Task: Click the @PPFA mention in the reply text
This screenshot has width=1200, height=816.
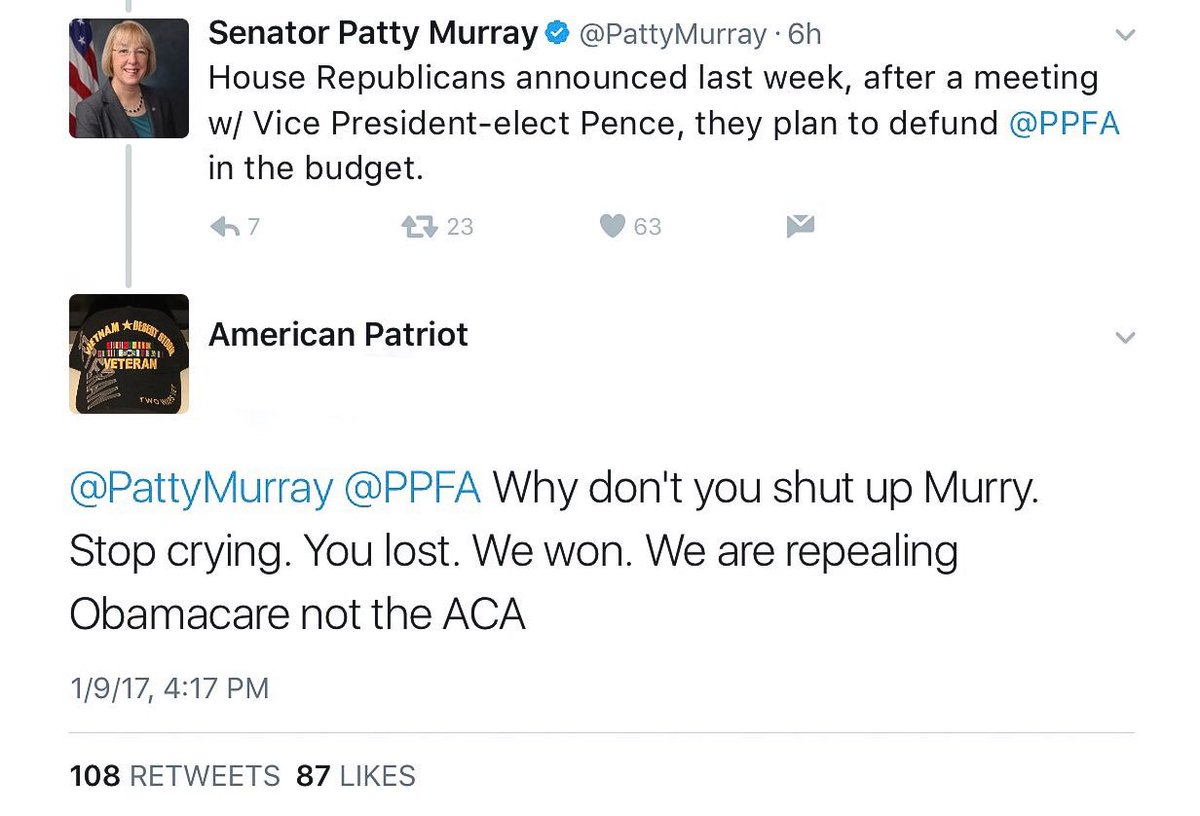Action: click(412, 488)
